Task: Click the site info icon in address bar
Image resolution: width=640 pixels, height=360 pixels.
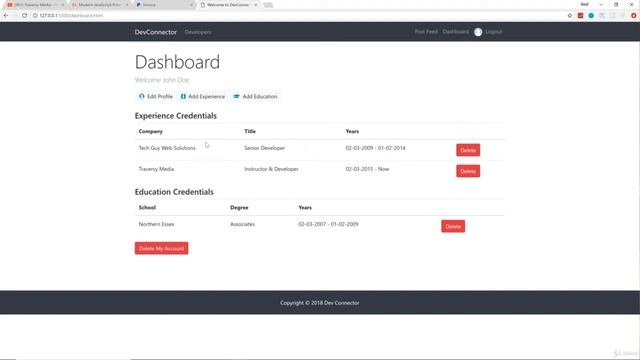Action: point(35,16)
